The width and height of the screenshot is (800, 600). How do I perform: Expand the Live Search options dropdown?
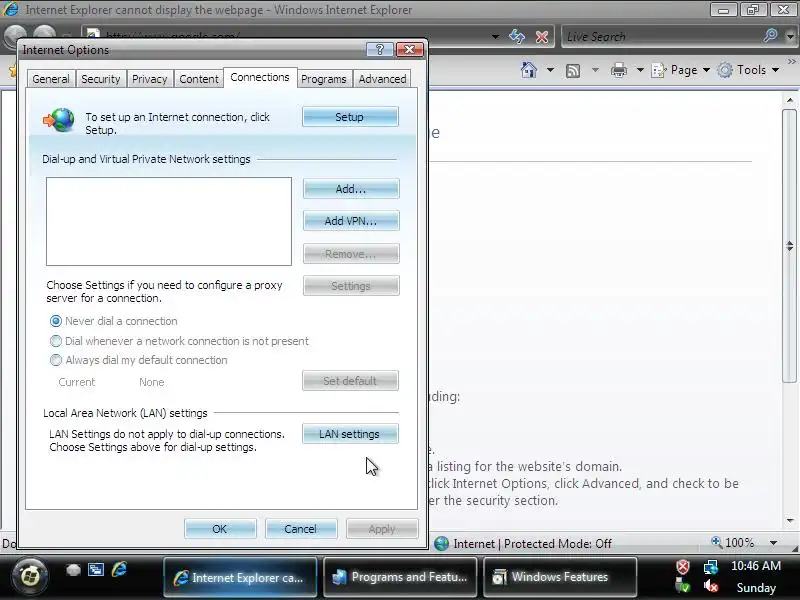point(790,36)
